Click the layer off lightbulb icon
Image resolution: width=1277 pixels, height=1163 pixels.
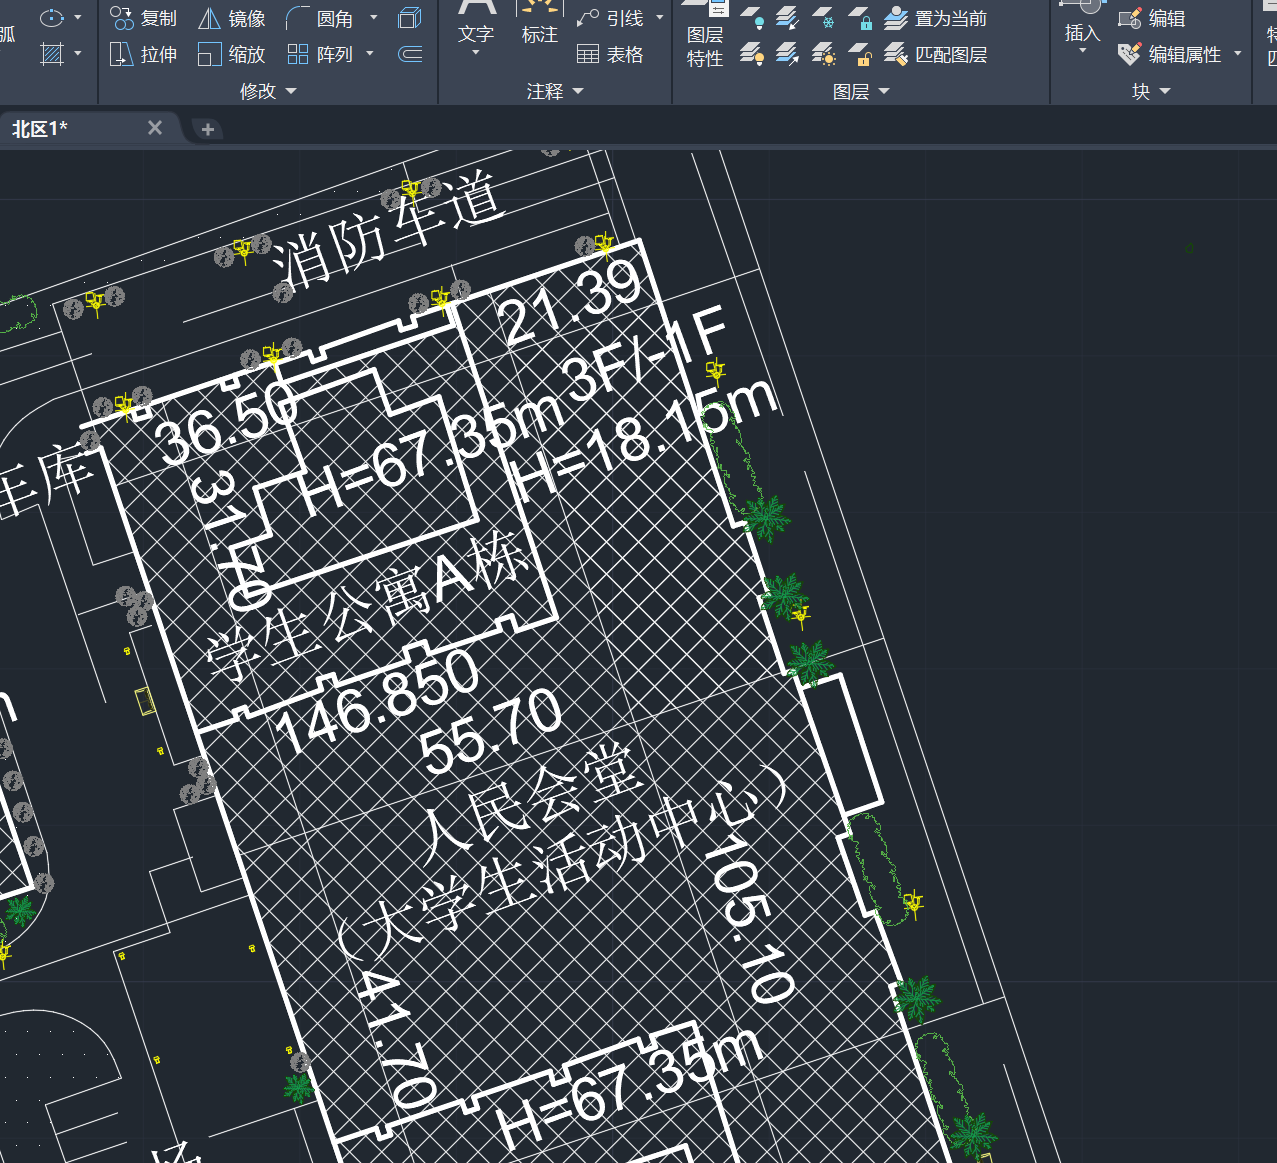coord(752,18)
